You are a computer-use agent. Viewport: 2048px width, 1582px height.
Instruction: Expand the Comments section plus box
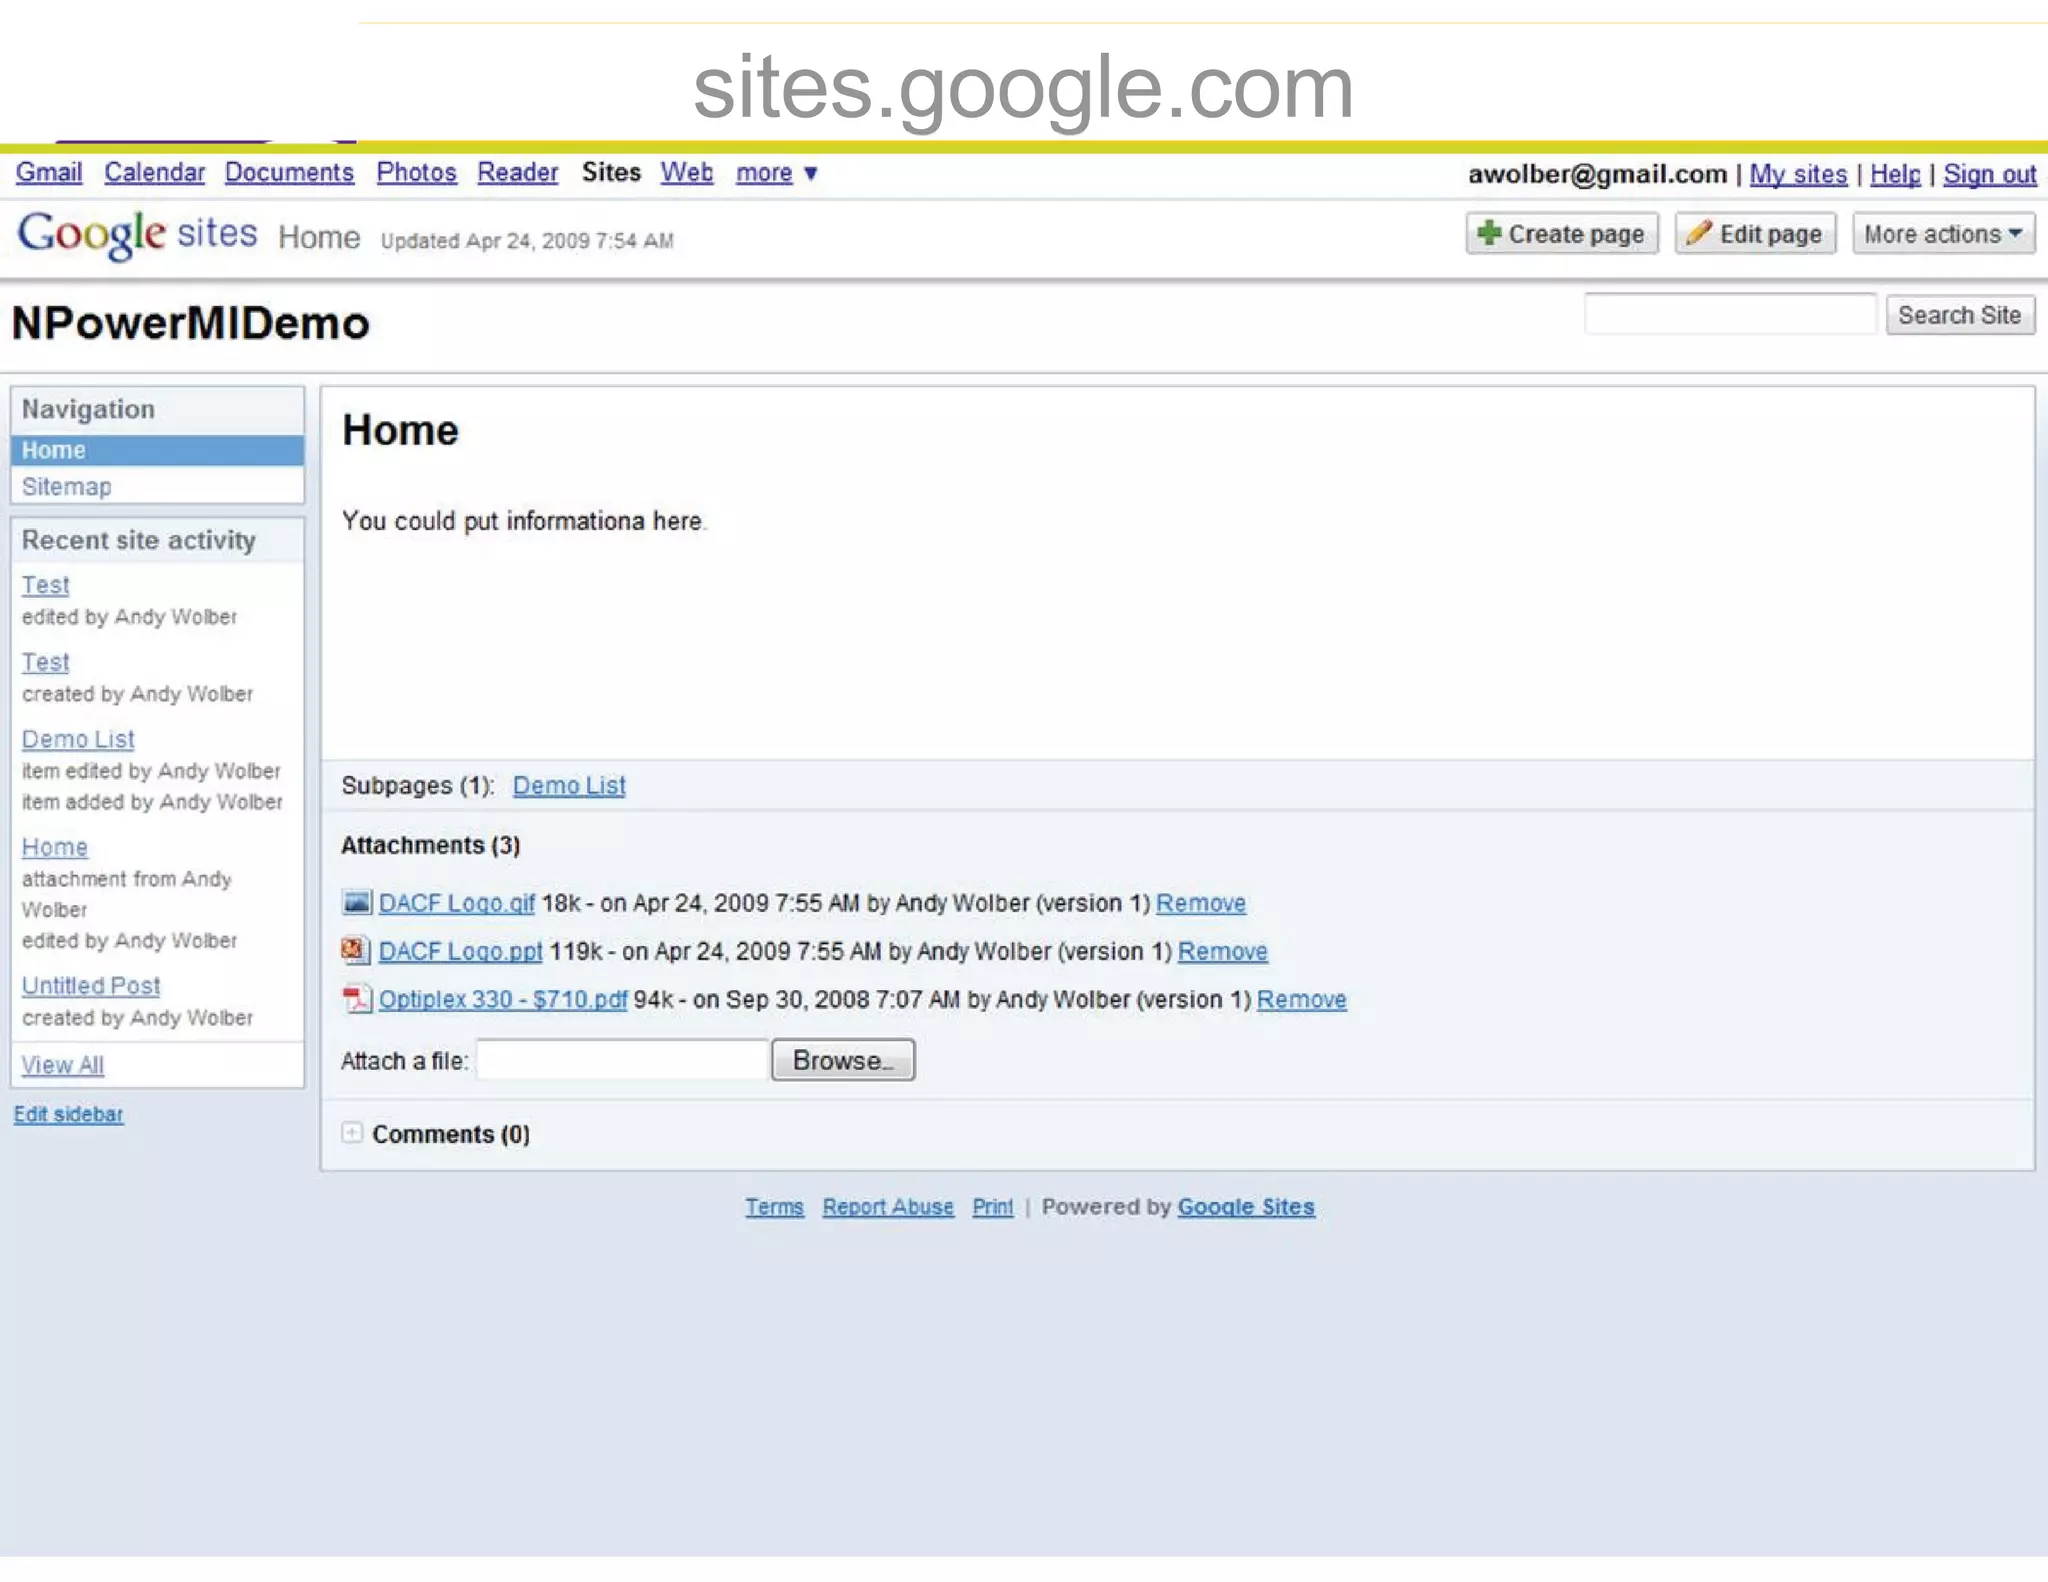click(x=352, y=1133)
